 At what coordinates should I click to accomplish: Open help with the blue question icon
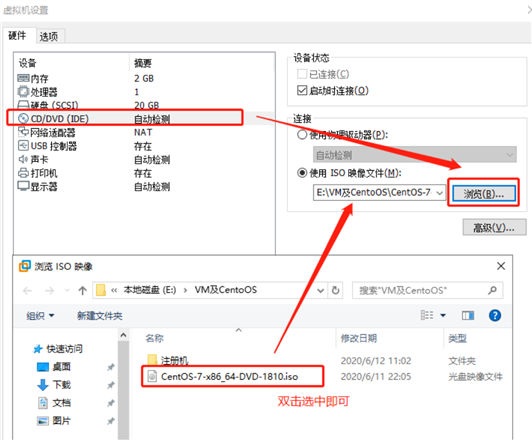[495, 315]
